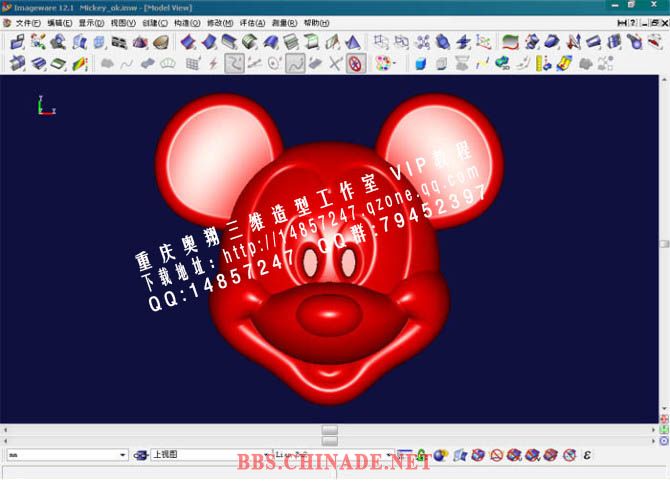The image size is (670, 481).
Task: Toggle the pressed wavy curve button in second row
Action: [x=295, y=64]
